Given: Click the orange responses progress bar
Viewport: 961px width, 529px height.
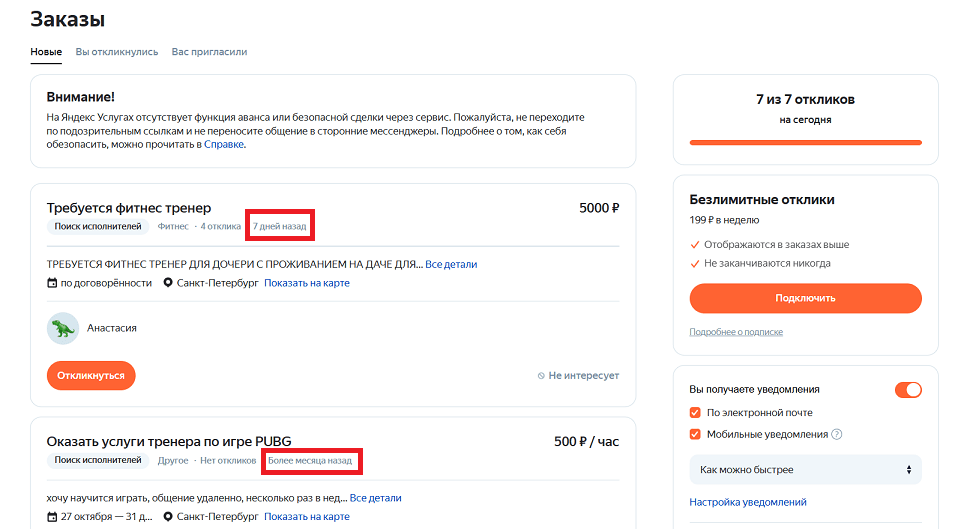Looking at the screenshot, I should (805, 142).
